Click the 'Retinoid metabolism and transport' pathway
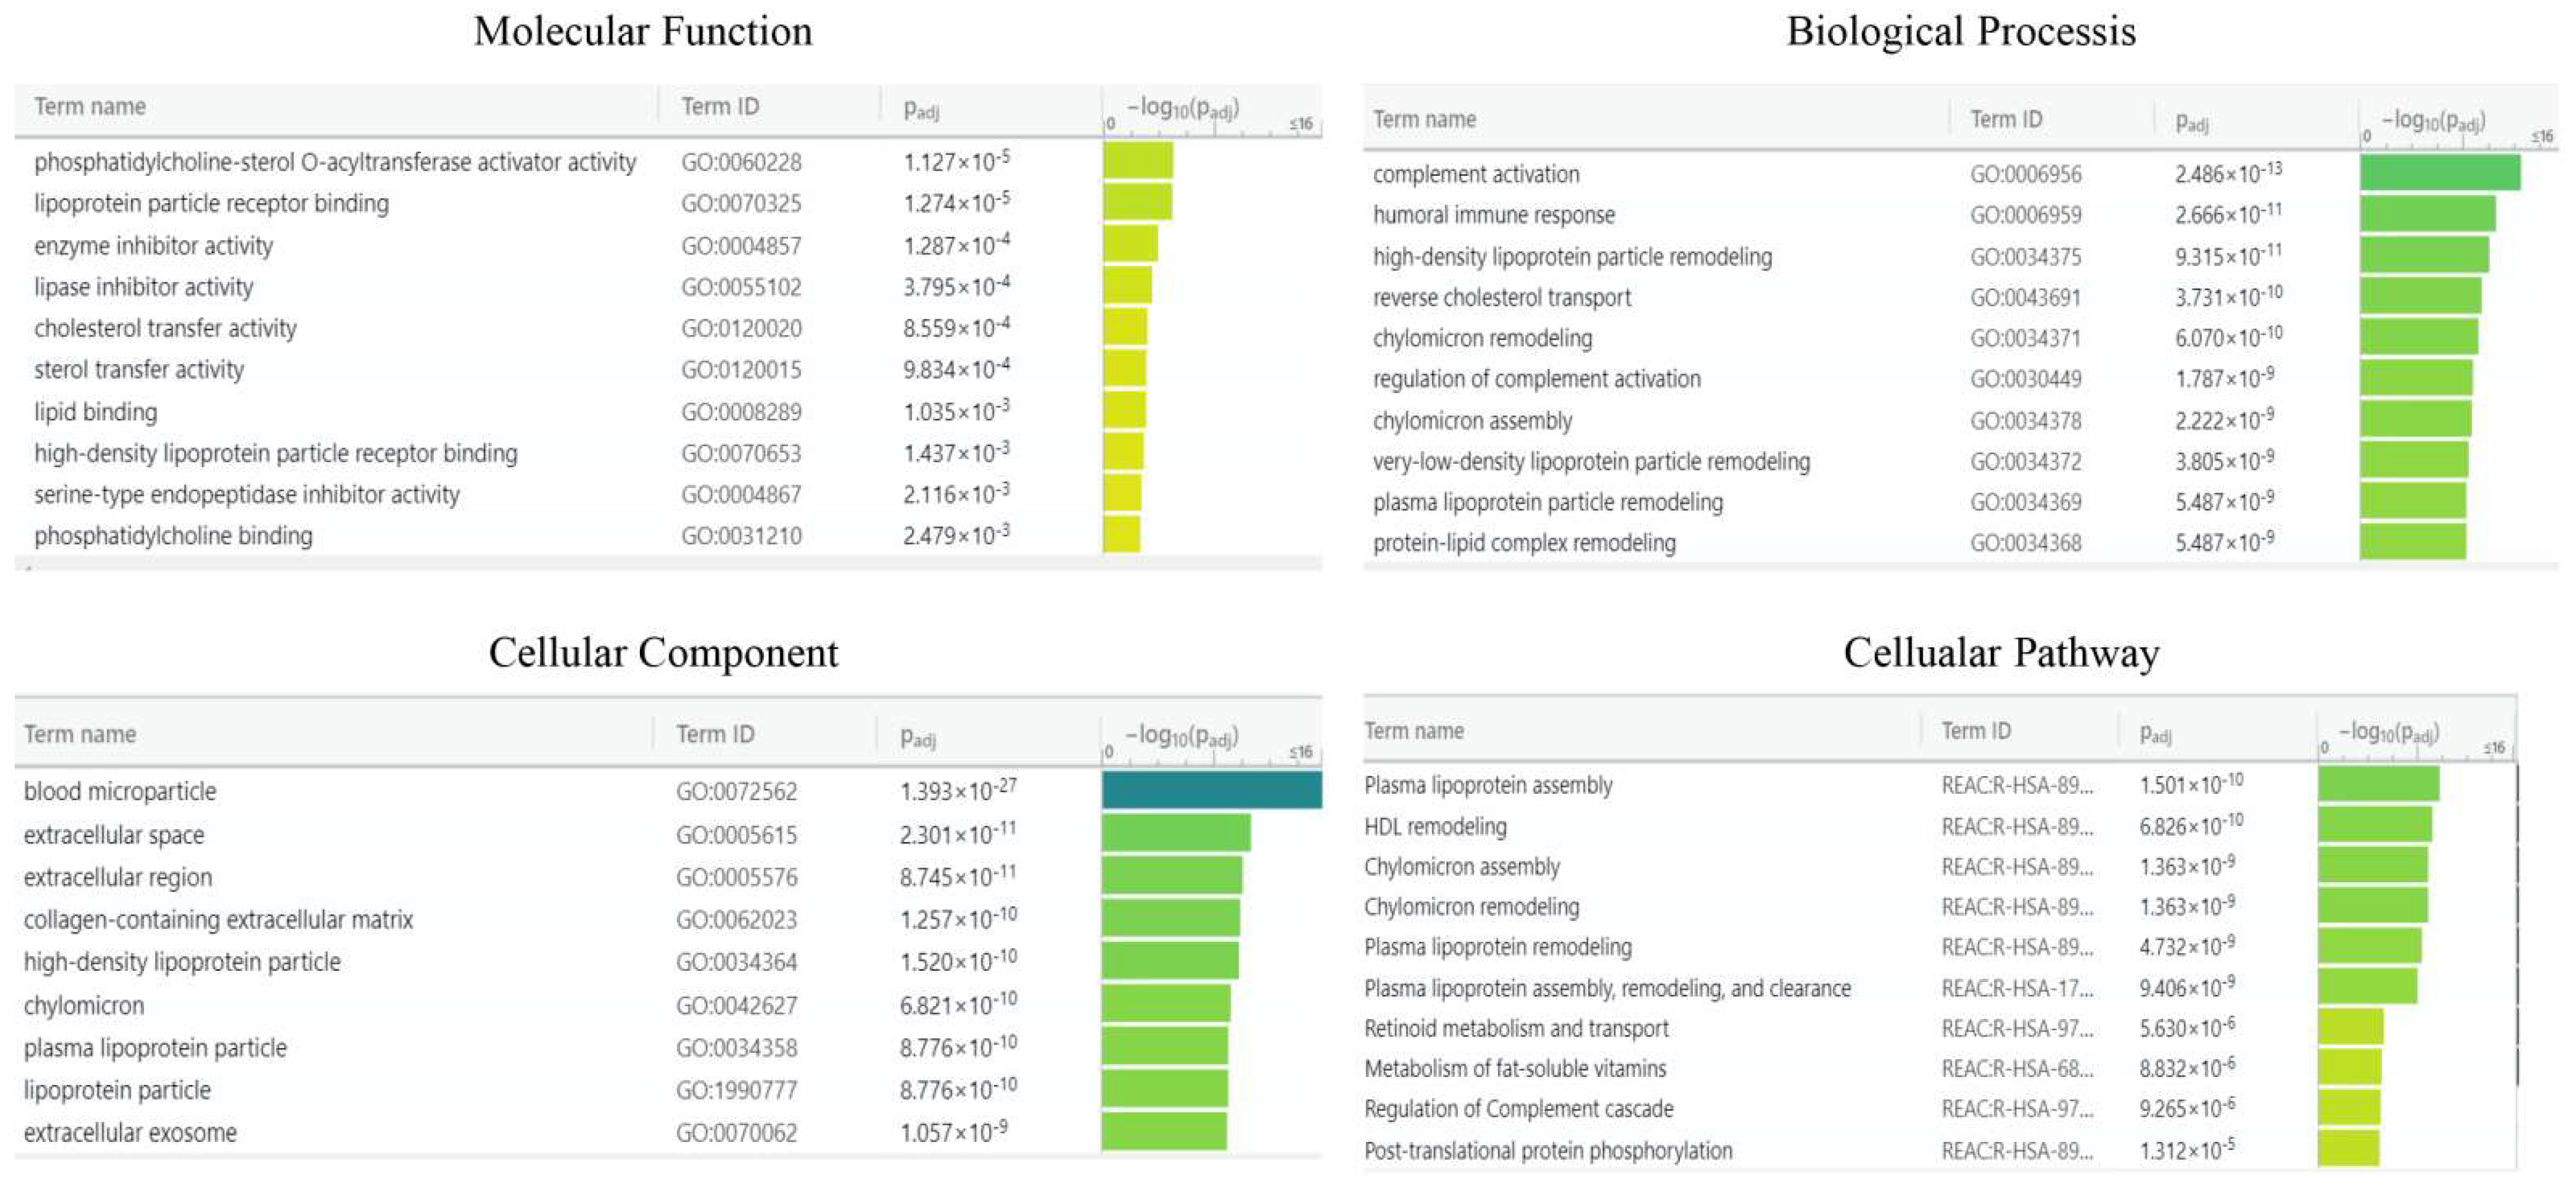This screenshot has width=2576, height=1185. [x=1516, y=1028]
